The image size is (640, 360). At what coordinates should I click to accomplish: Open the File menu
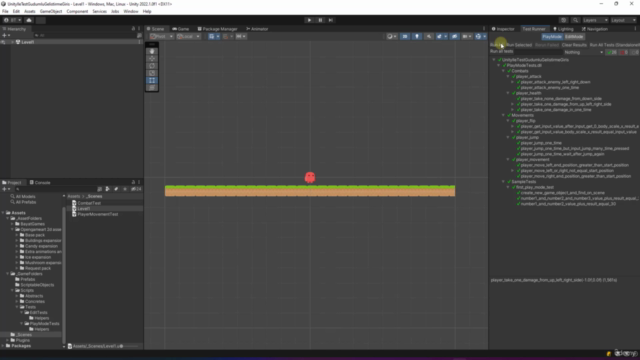point(5,11)
